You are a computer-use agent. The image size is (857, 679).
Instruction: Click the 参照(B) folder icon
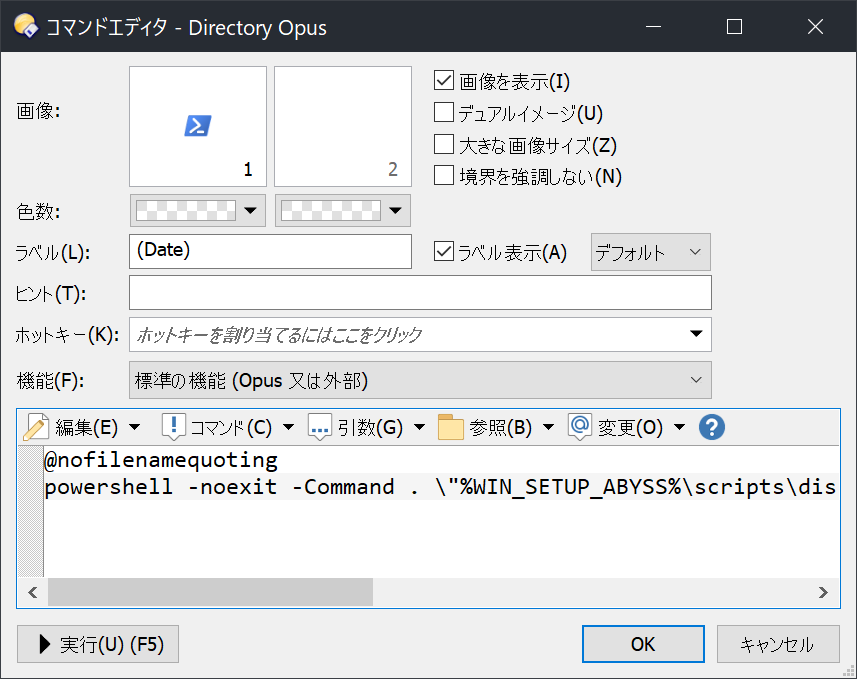tap(450, 428)
